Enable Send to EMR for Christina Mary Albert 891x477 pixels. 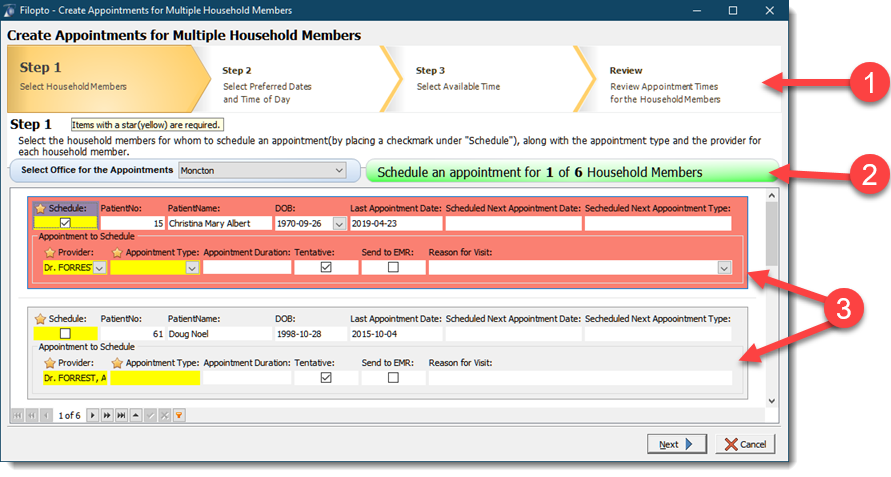click(393, 268)
